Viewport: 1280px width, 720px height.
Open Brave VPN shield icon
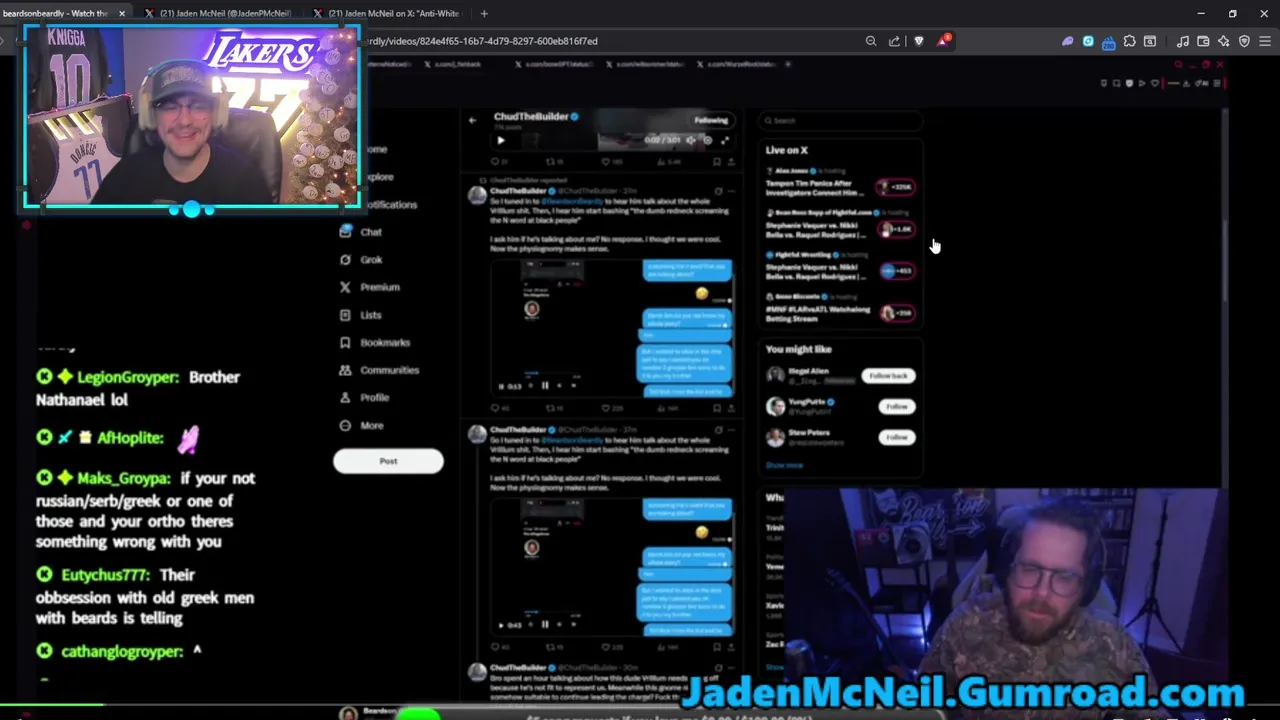point(1244,41)
